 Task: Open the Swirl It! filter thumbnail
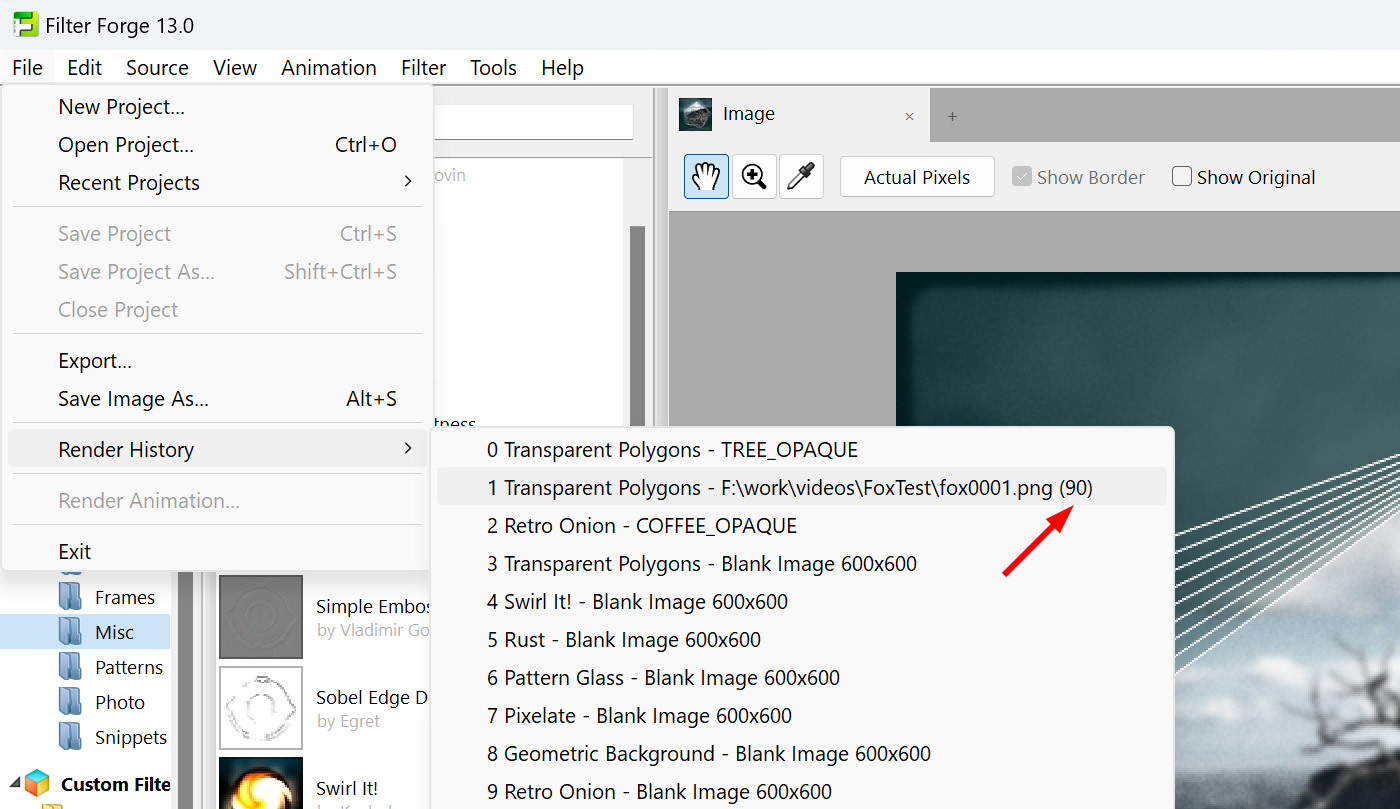[x=260, y=783]
